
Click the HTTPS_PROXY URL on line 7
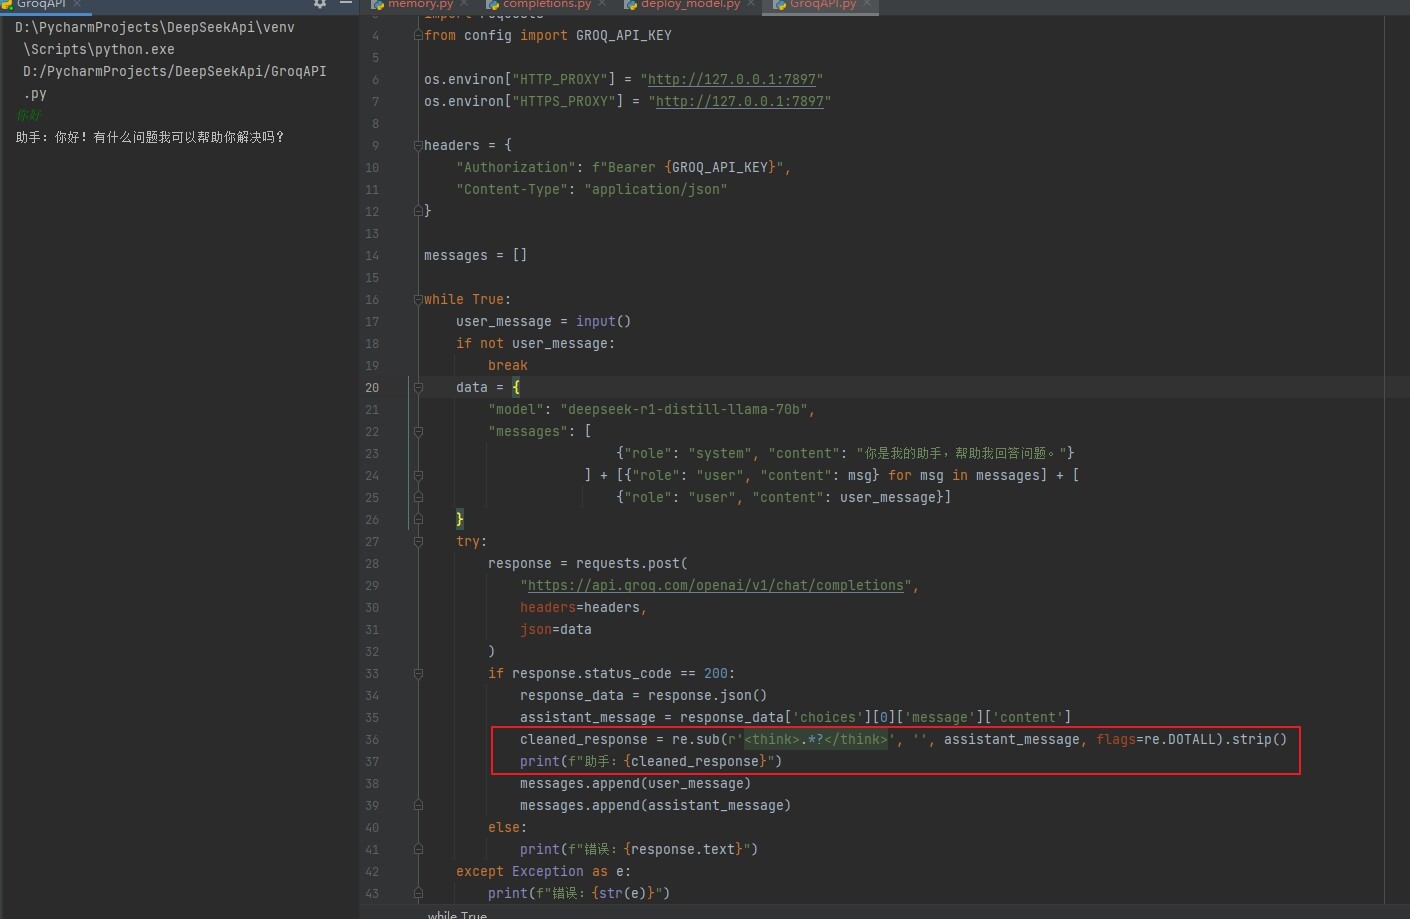pyautogui.click(x=739, y=102)
